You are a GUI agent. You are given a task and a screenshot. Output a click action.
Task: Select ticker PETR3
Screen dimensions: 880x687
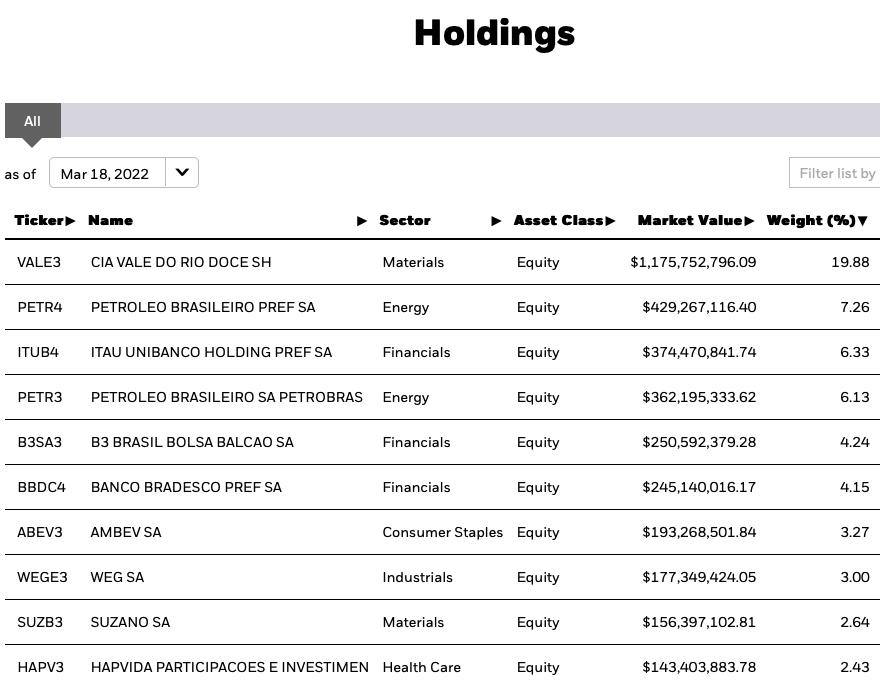[x=40, y=397]
